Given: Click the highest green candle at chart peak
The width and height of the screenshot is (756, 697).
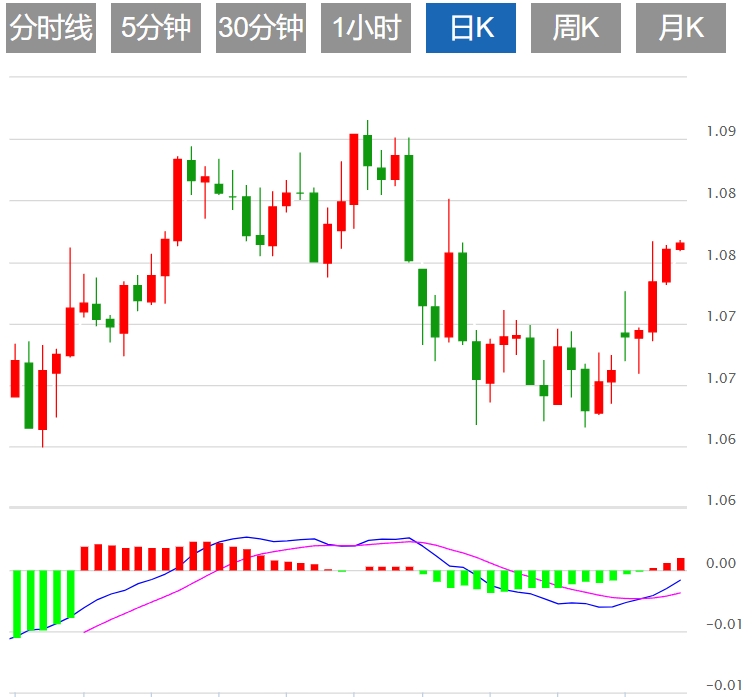Looking at the screenshot, I should tap(367, 150).
